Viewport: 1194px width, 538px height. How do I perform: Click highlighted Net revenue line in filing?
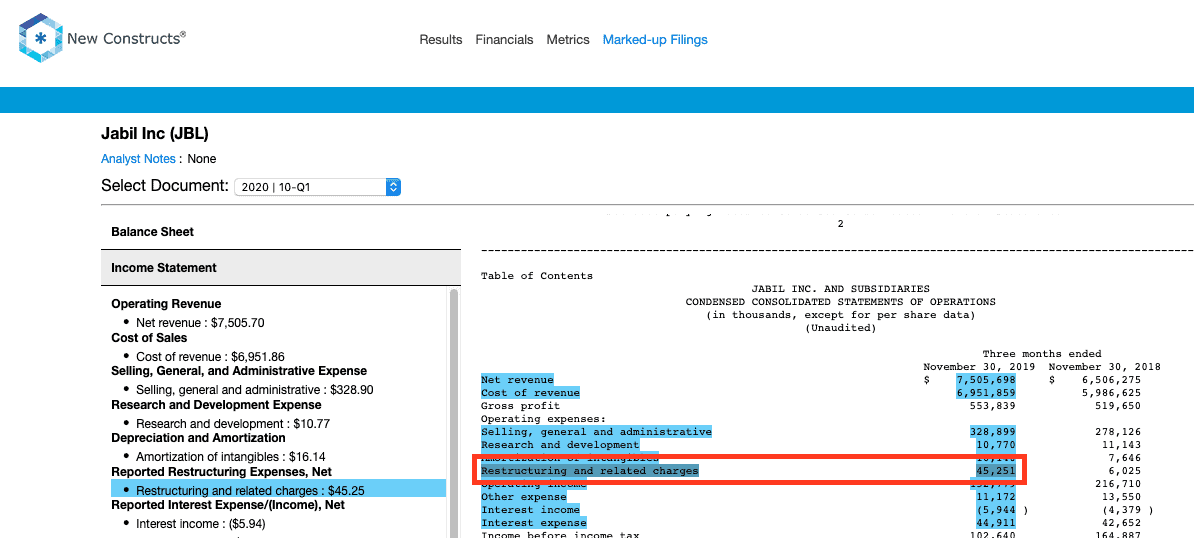[x=517, y=380]
